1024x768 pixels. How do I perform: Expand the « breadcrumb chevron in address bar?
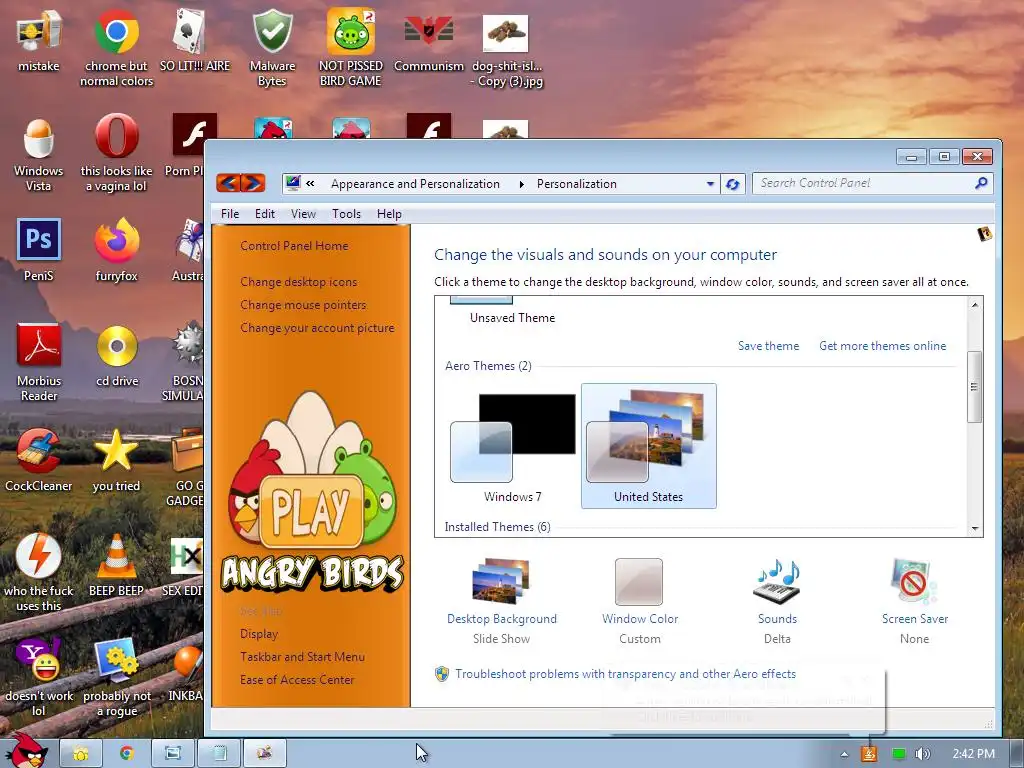click(x=310, y=184)
